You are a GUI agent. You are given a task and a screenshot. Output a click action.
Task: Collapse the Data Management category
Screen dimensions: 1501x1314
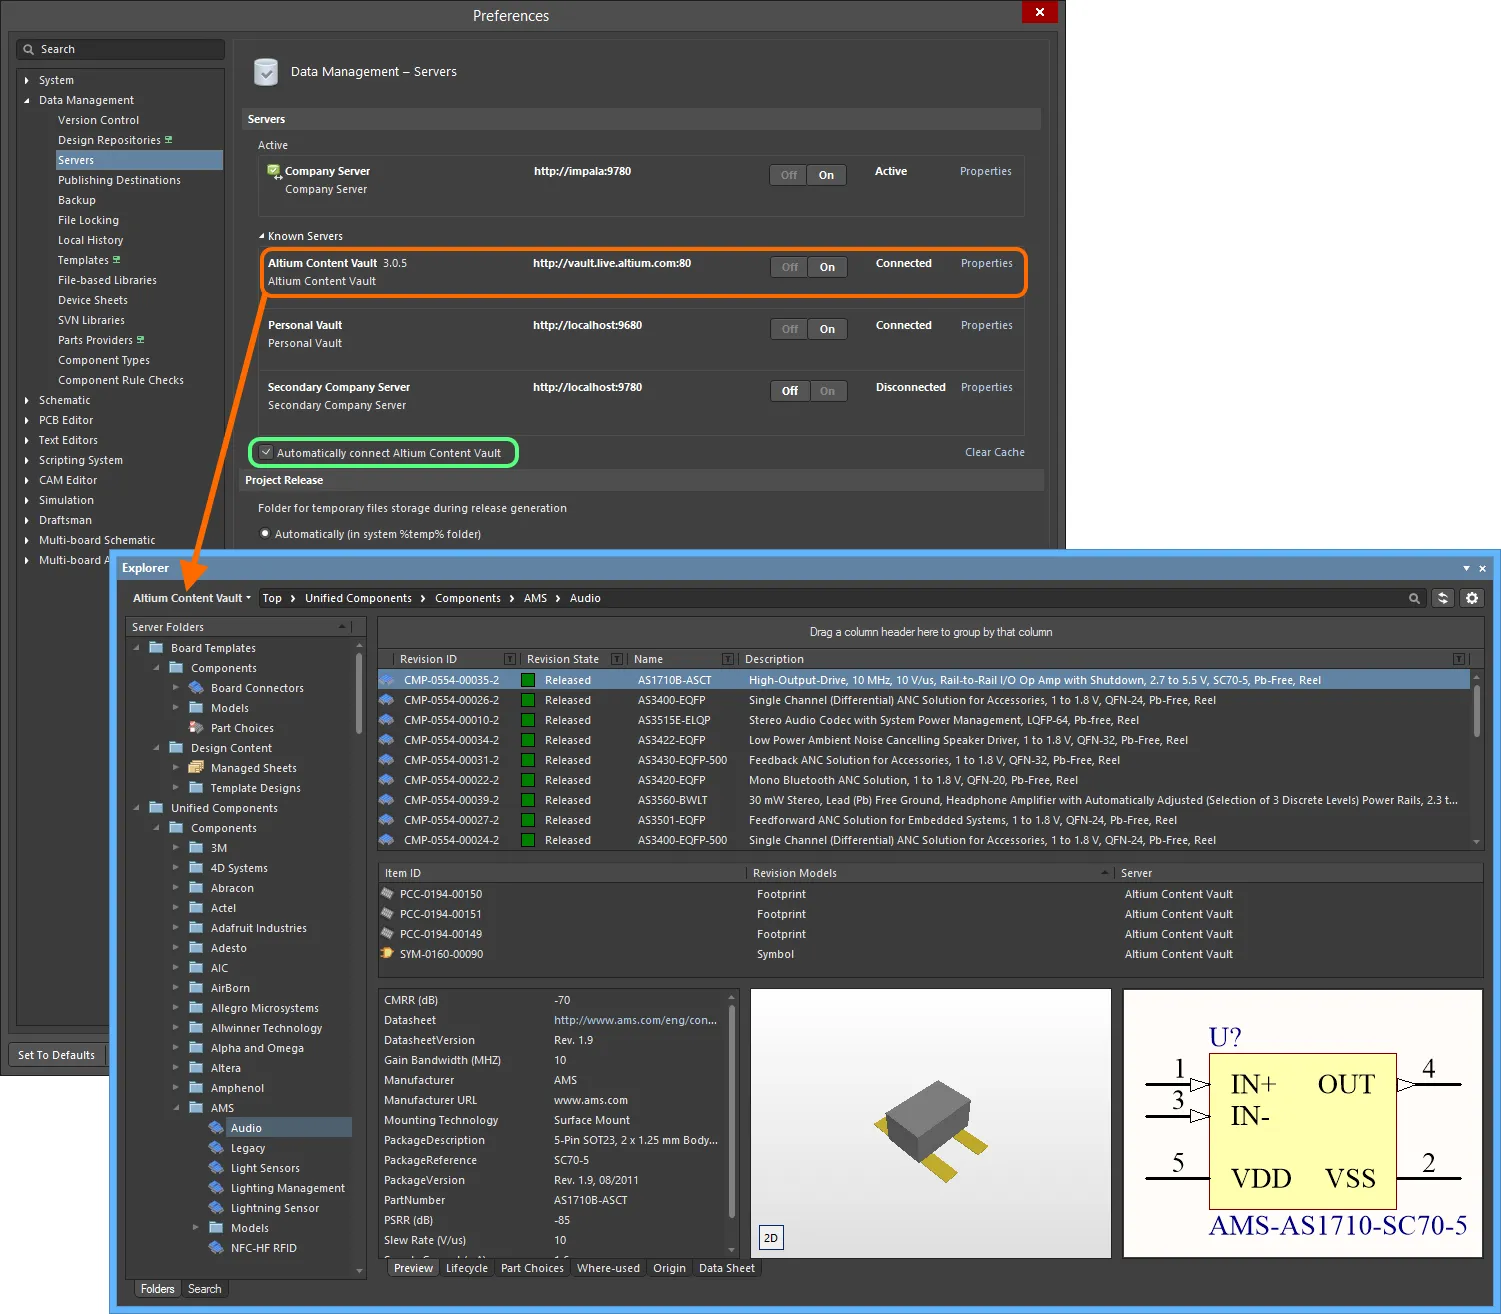click(x=27, y=100)
